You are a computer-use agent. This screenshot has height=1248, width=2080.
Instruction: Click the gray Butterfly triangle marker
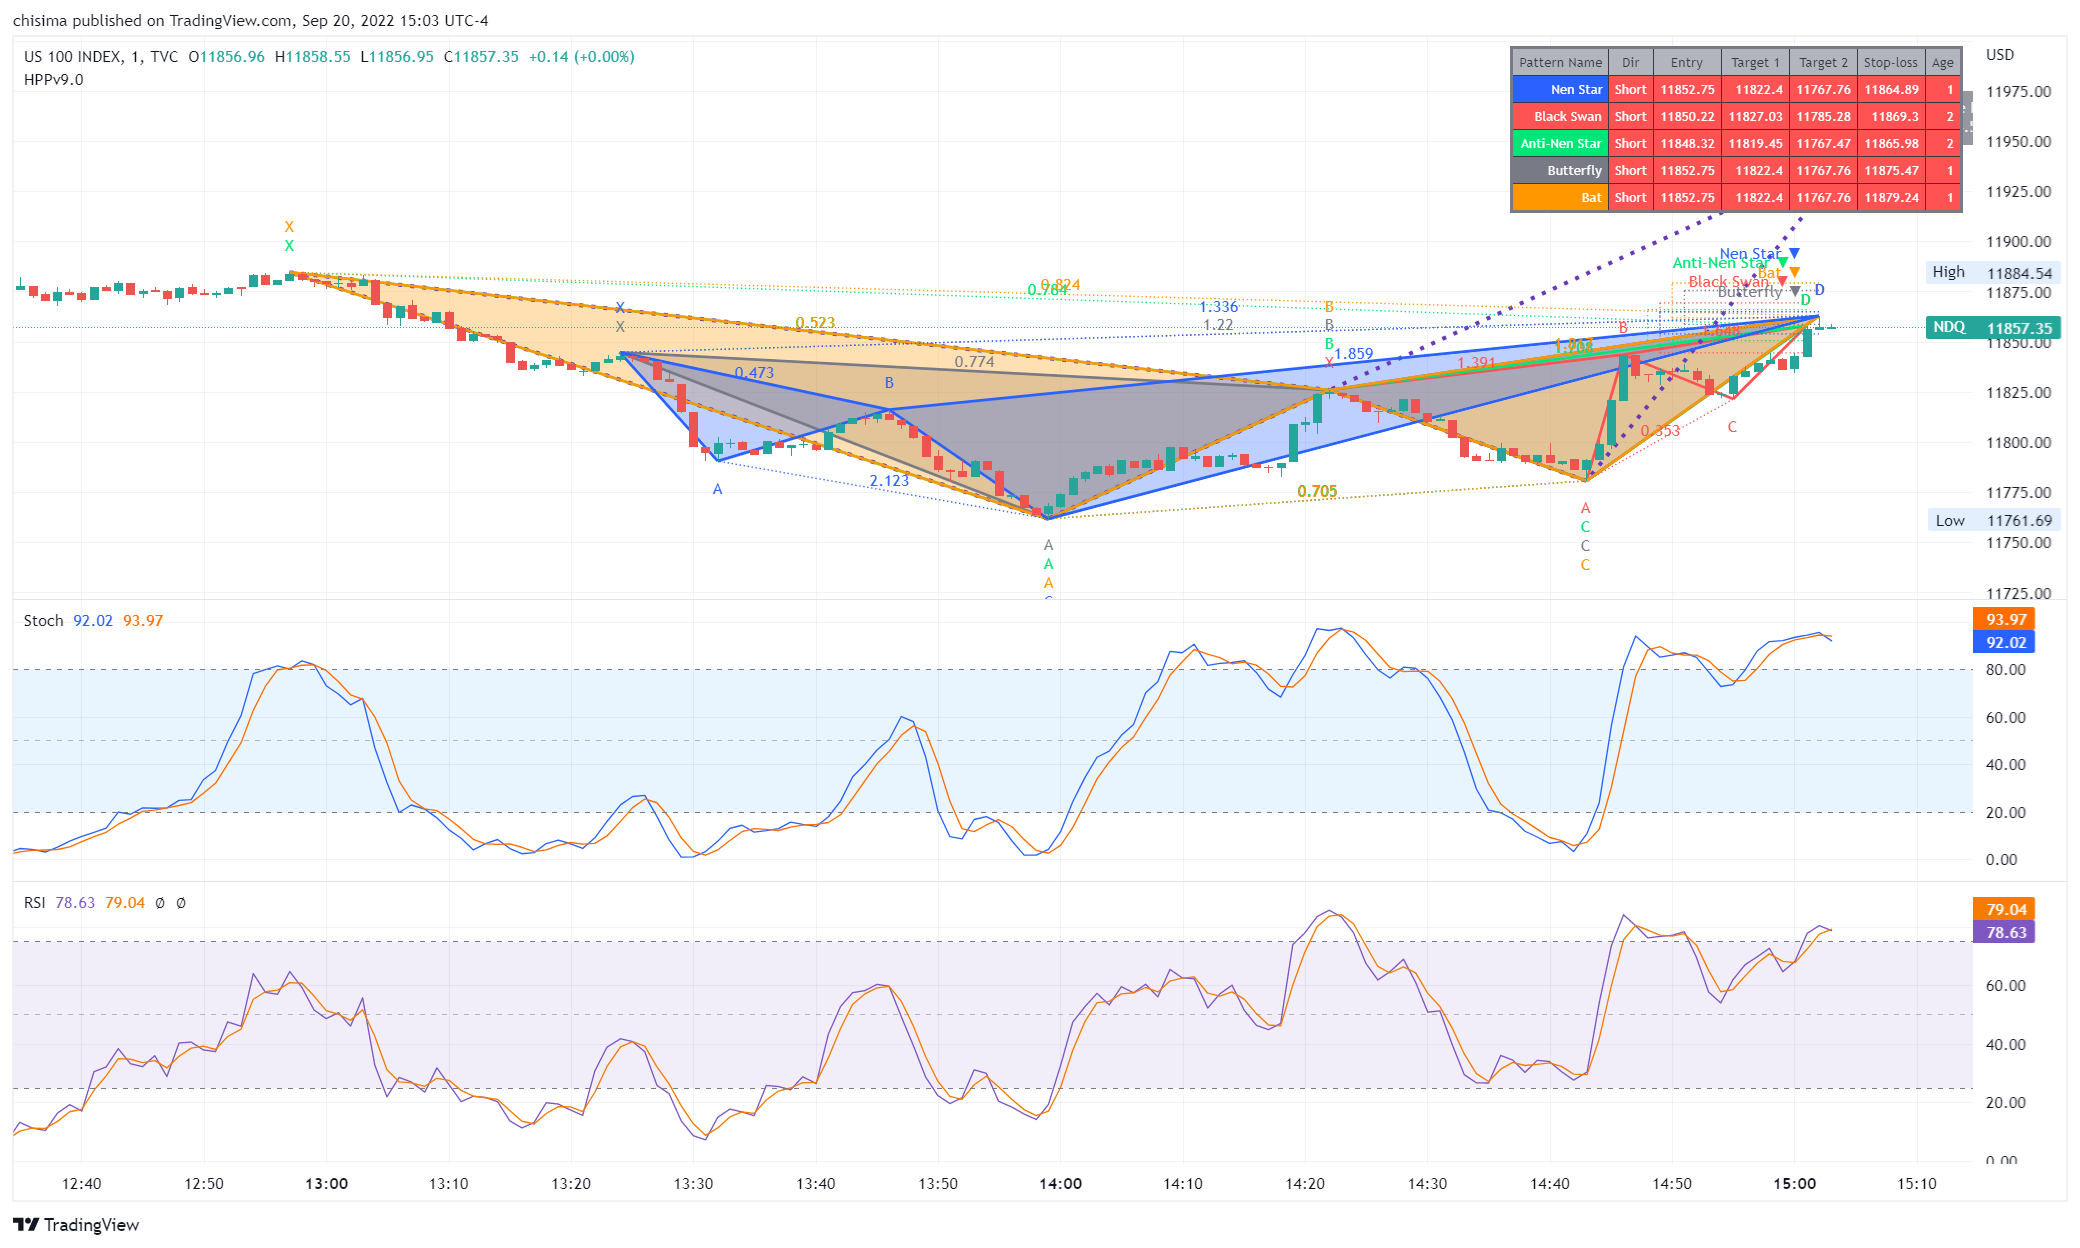(x=1795, y=291)
